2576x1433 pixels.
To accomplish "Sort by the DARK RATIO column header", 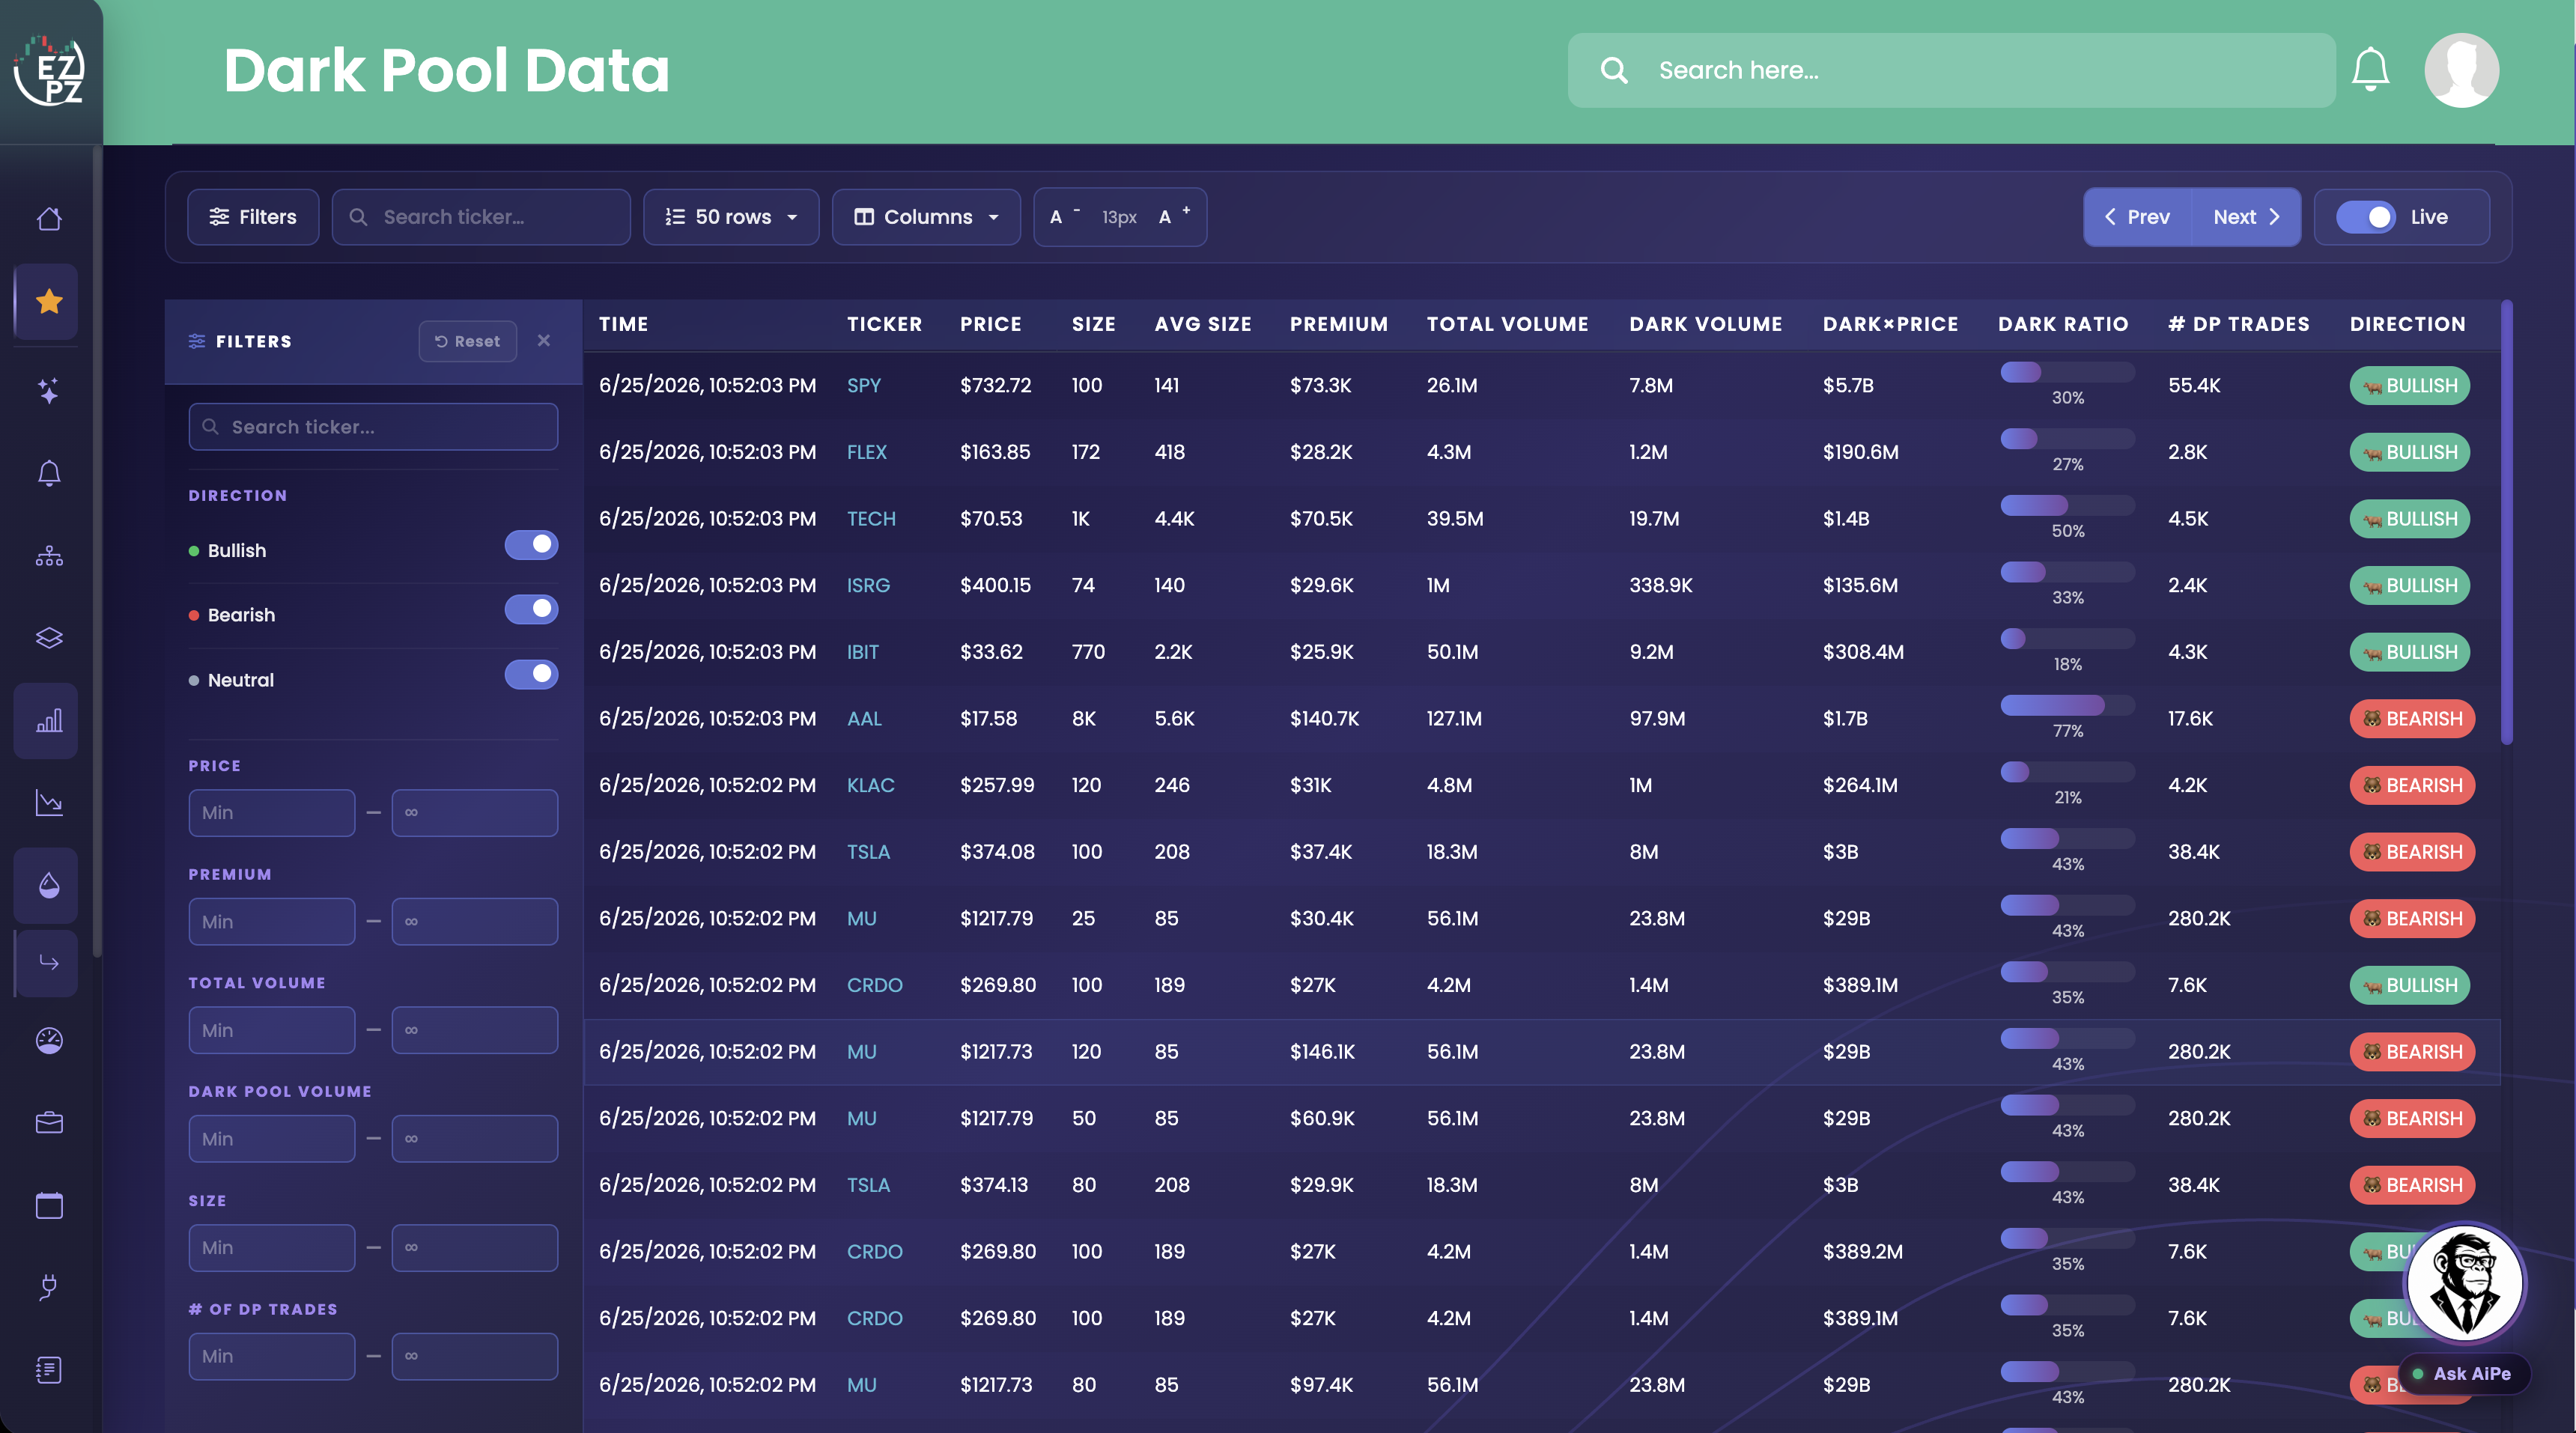I will tap(2063, 324).
